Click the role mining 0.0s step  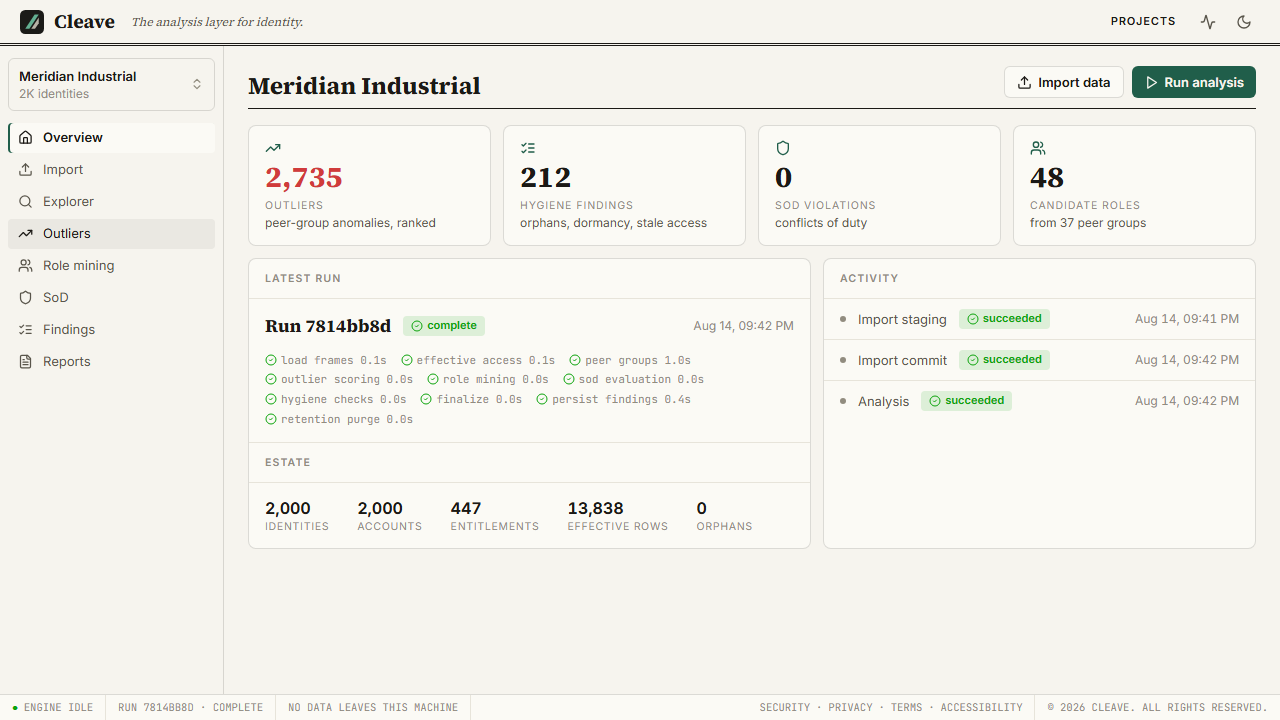(x=488, y=380)
